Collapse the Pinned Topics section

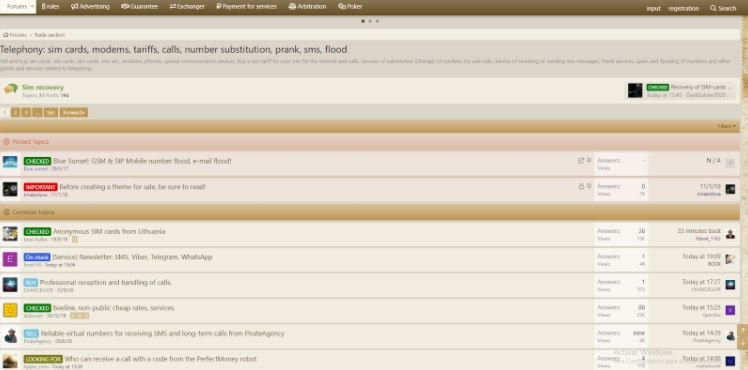coord(7,142)
